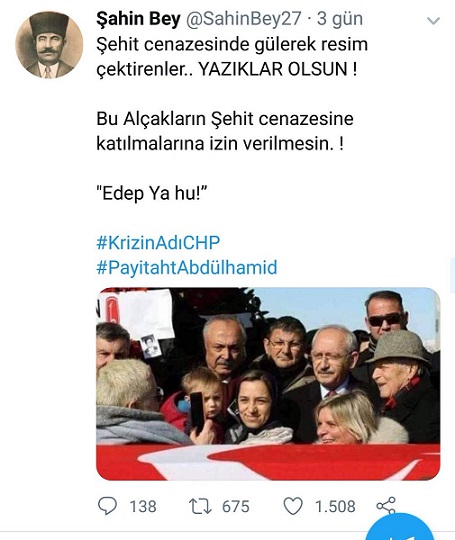Open the share icon options
This screenshot has height=540, width=455.
(x=386, y=506)
